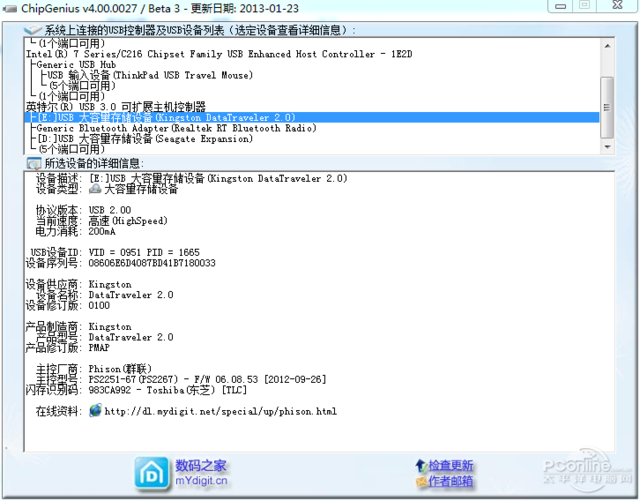The image size is (640, 501).
Task: Click product revision PMAP value
Action: (x=99, y=347)
